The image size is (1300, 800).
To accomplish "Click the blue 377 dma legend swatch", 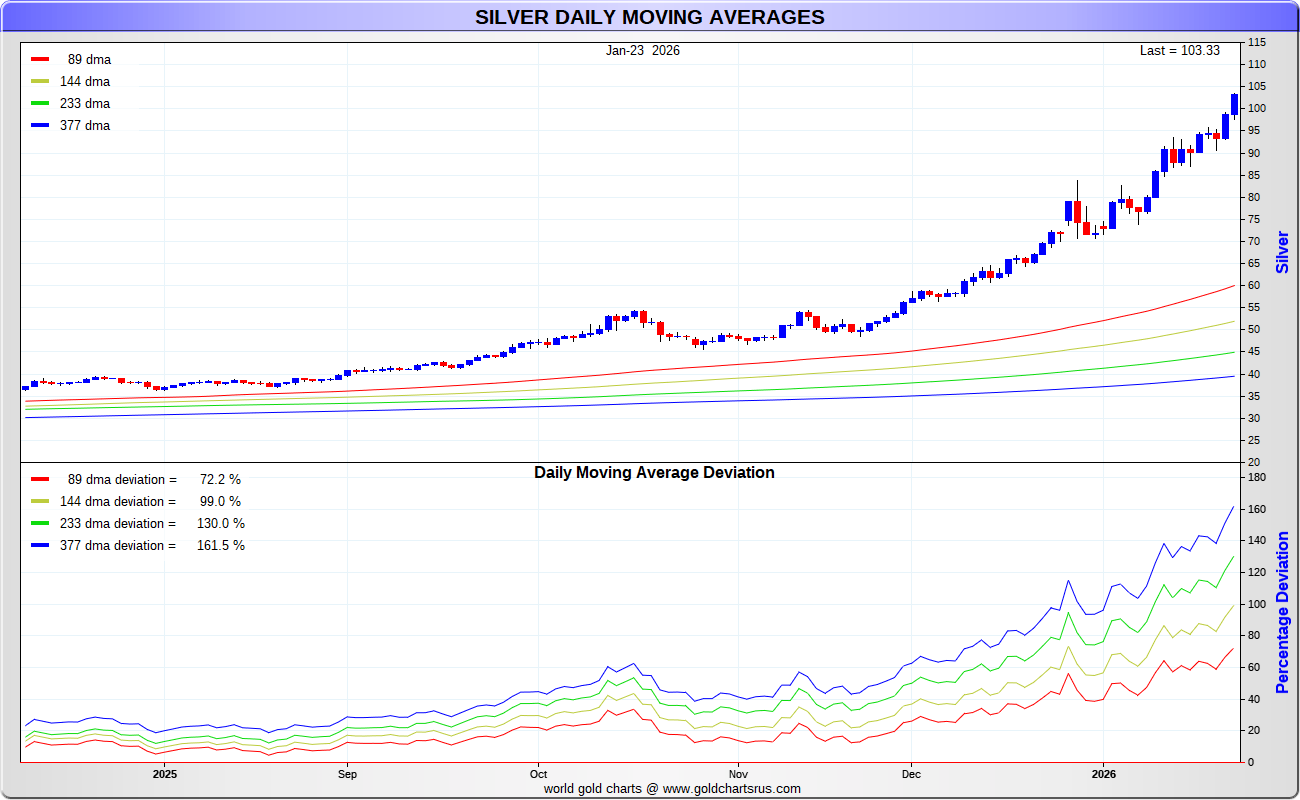I will pos(40,126).
